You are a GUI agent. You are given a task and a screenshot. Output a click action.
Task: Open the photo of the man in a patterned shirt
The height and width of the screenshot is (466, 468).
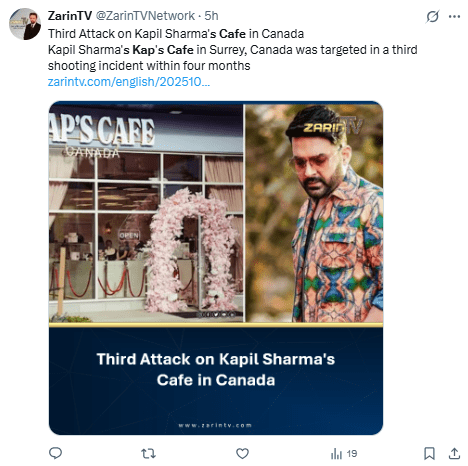(x=314, y=213)
